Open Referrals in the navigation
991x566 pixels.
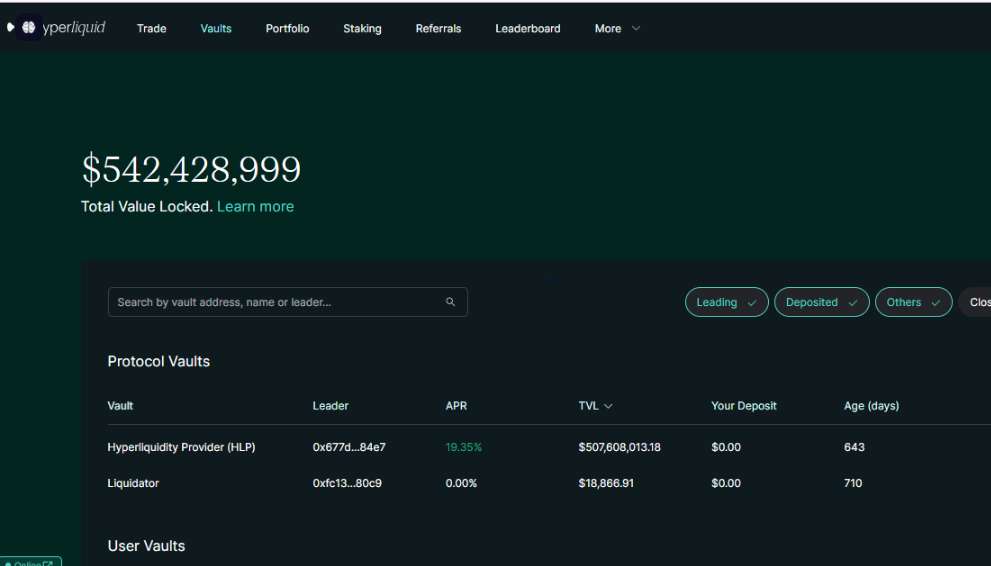point(438,28)
